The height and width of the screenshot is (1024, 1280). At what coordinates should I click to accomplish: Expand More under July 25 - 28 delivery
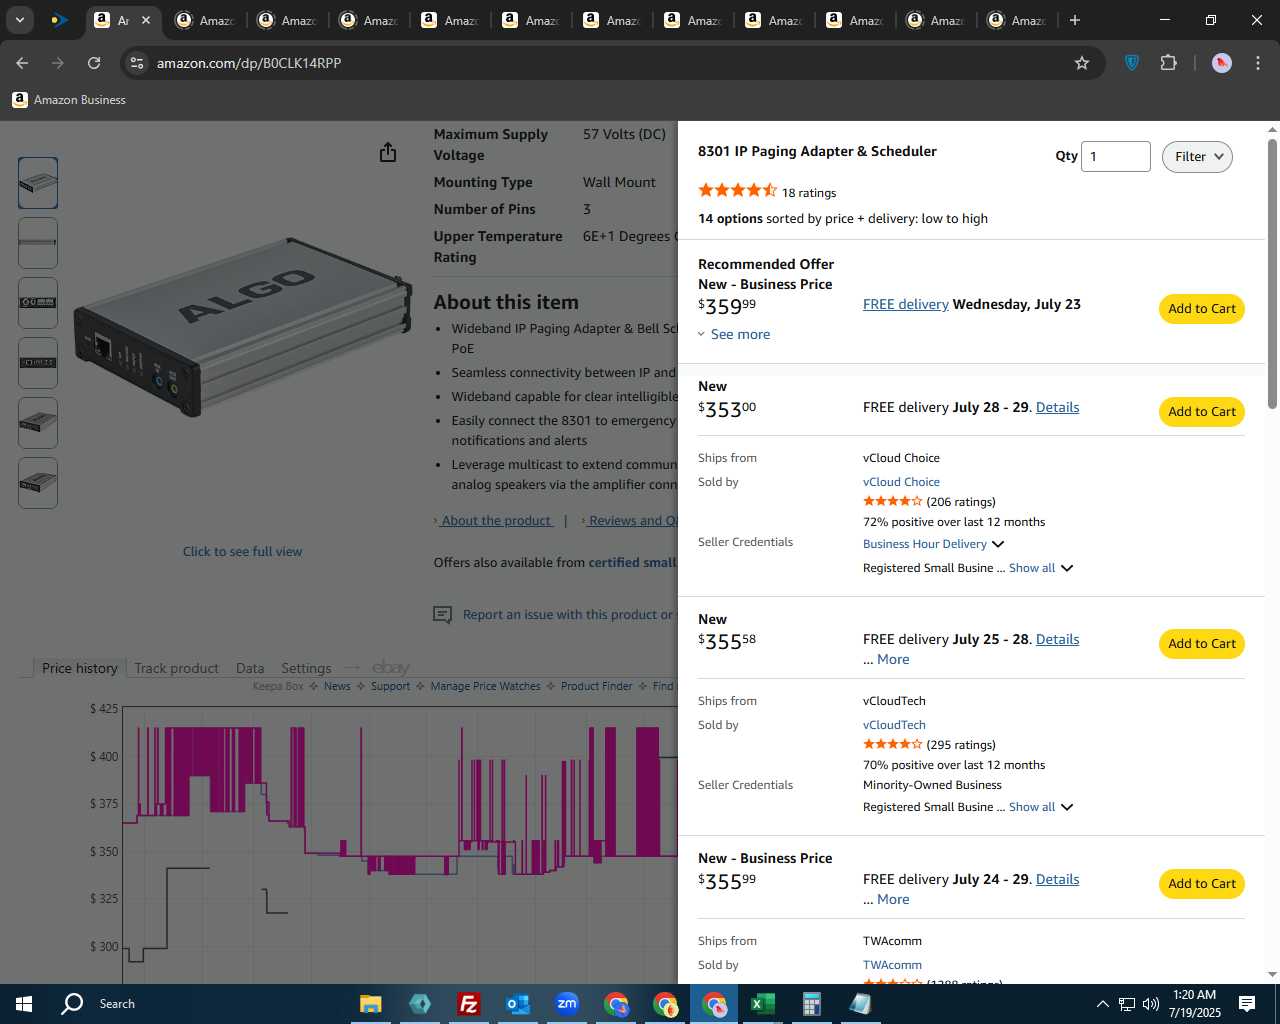pos(893,659)
